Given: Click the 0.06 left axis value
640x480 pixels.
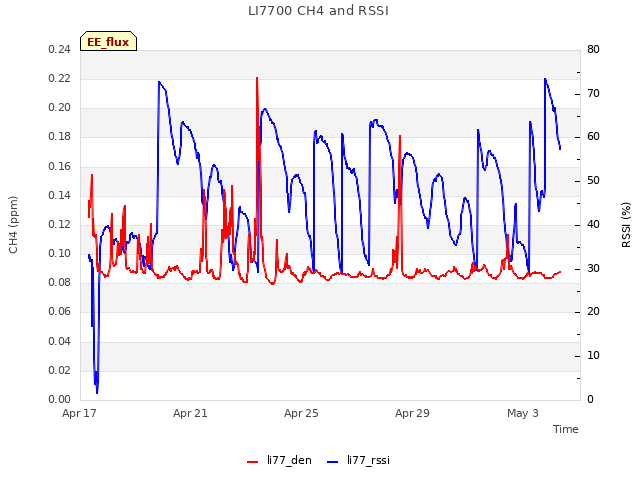Looking at the screenshot, I should 60,312.
